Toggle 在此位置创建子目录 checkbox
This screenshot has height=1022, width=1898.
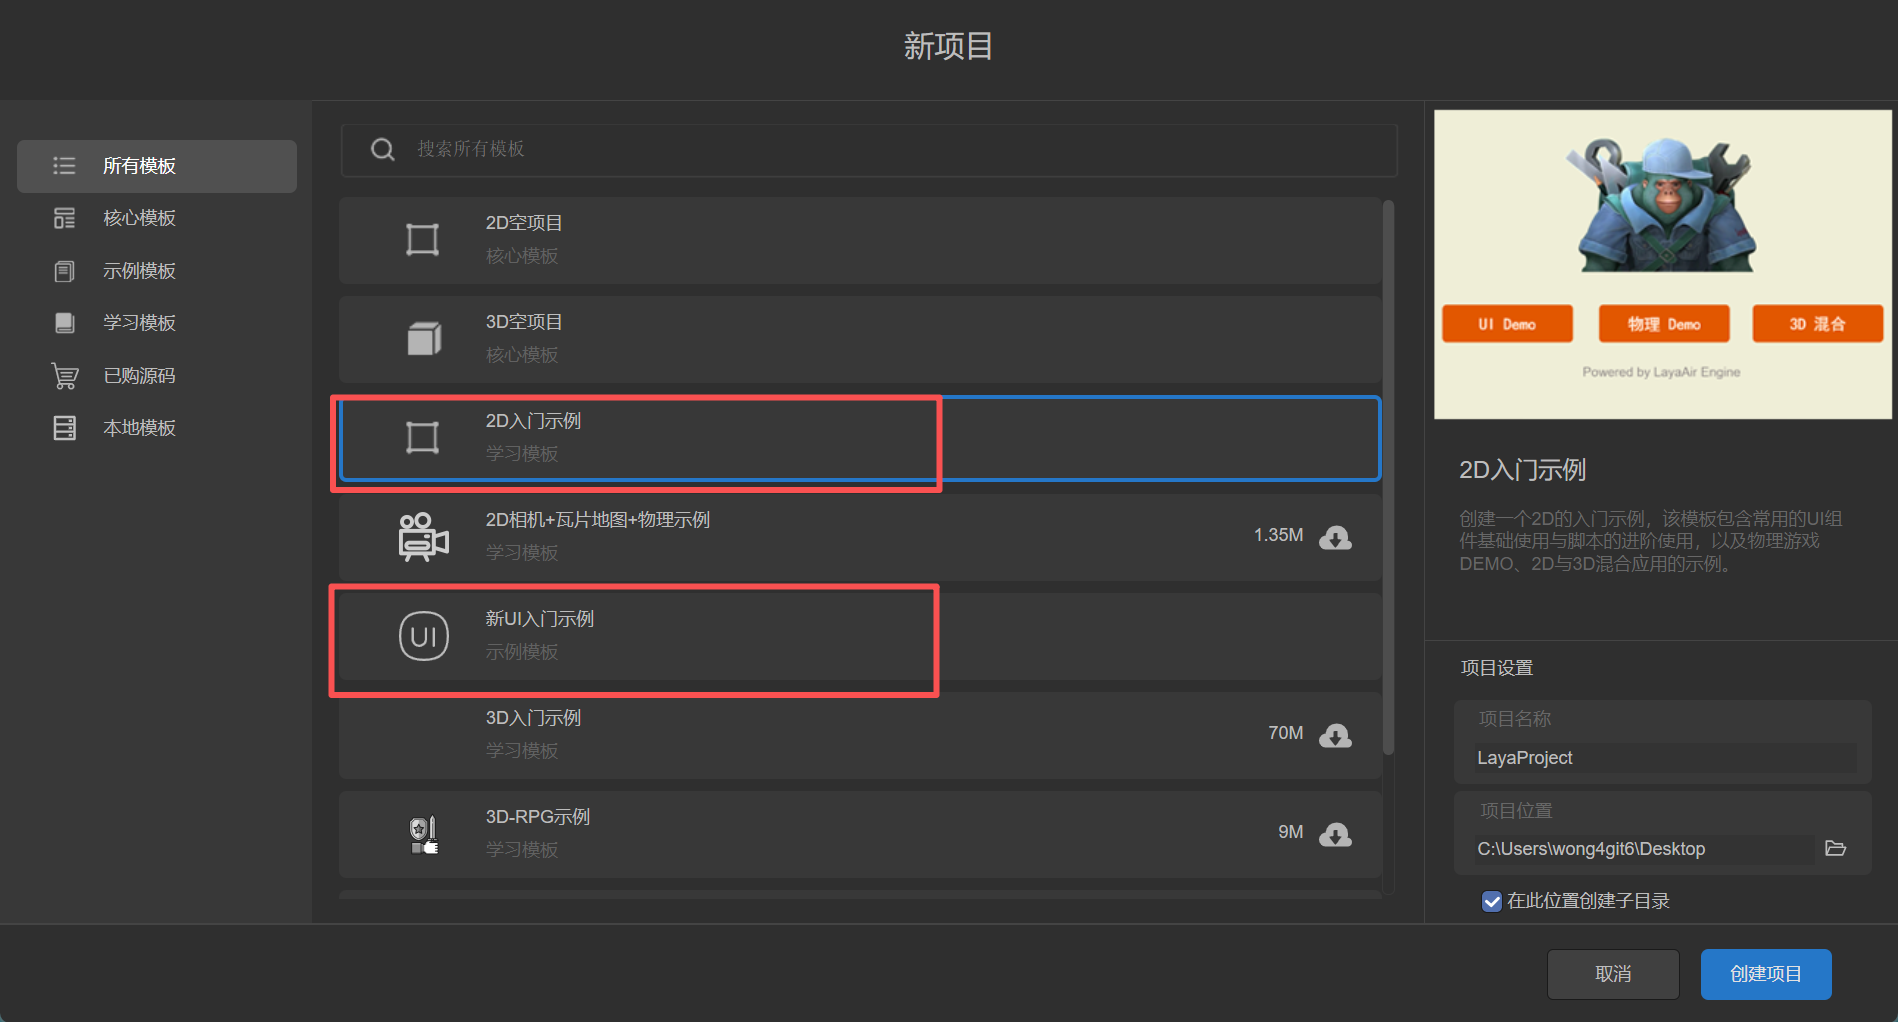pyautogui.click(x=1491, y=901)
